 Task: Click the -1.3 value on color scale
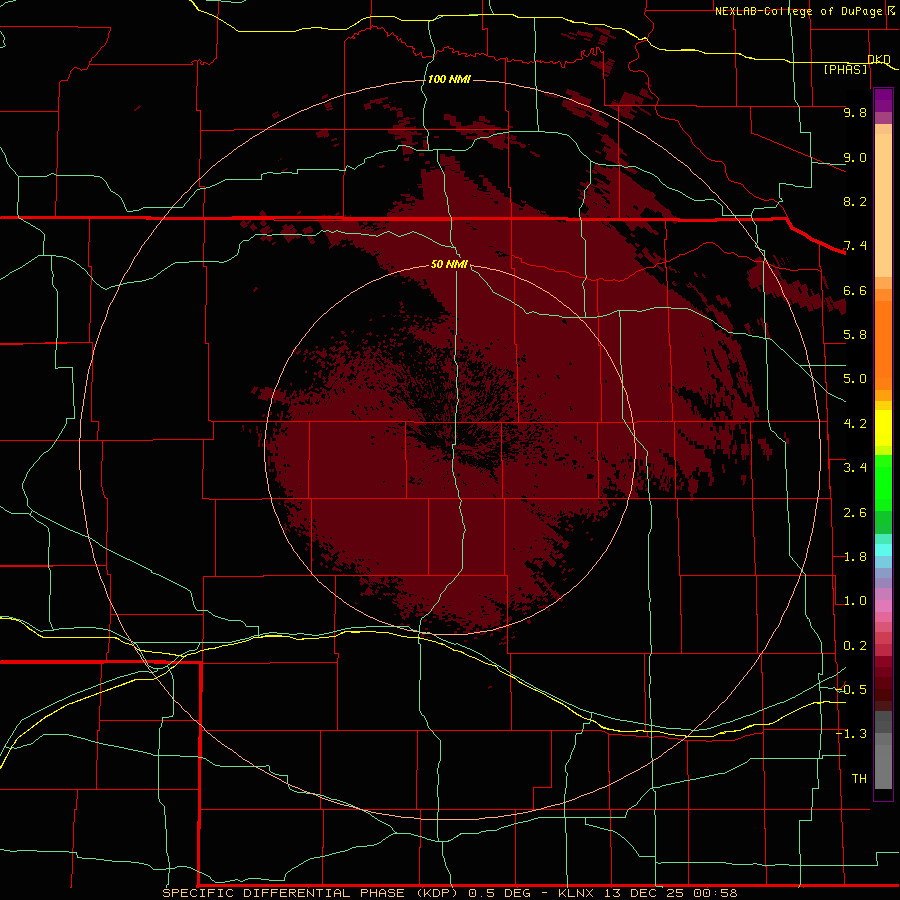click(851, 734)
